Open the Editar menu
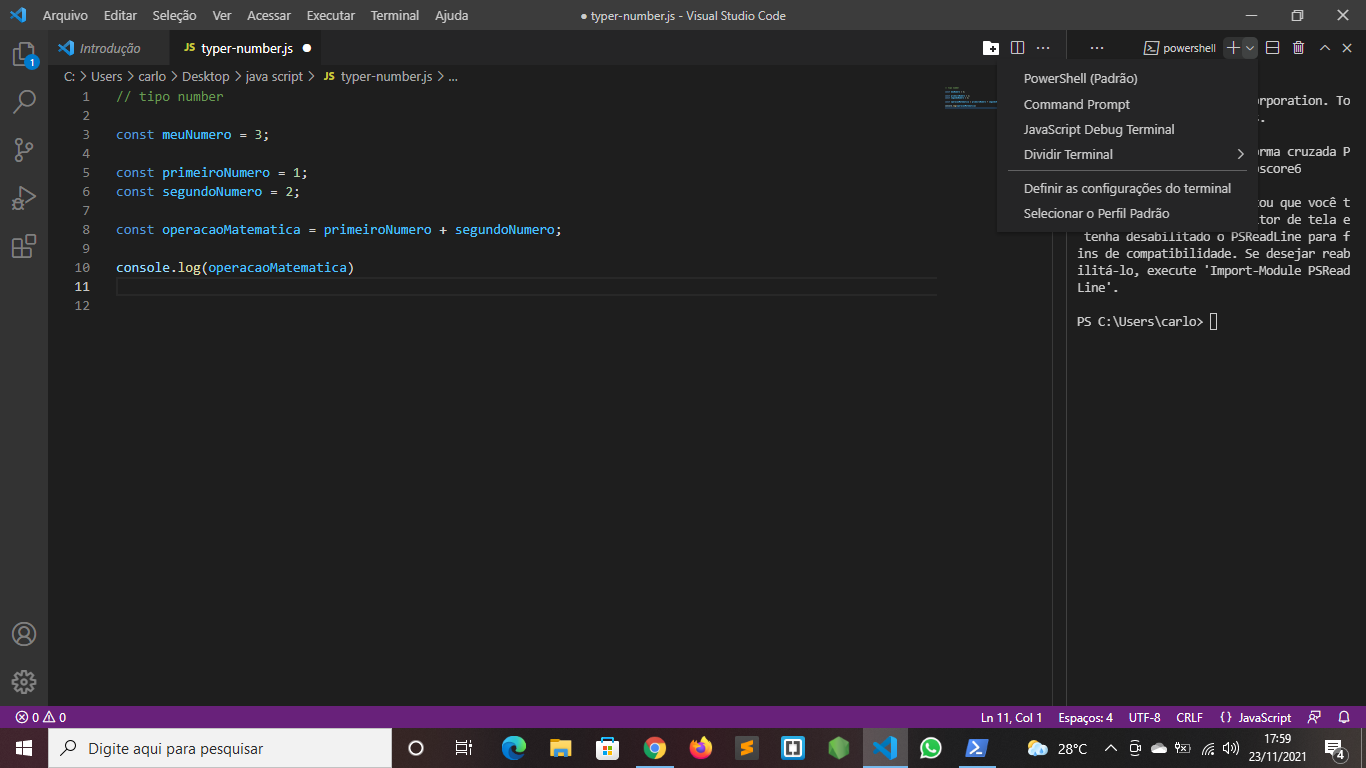The image size is (1366, 768). (x=120, y=15)
